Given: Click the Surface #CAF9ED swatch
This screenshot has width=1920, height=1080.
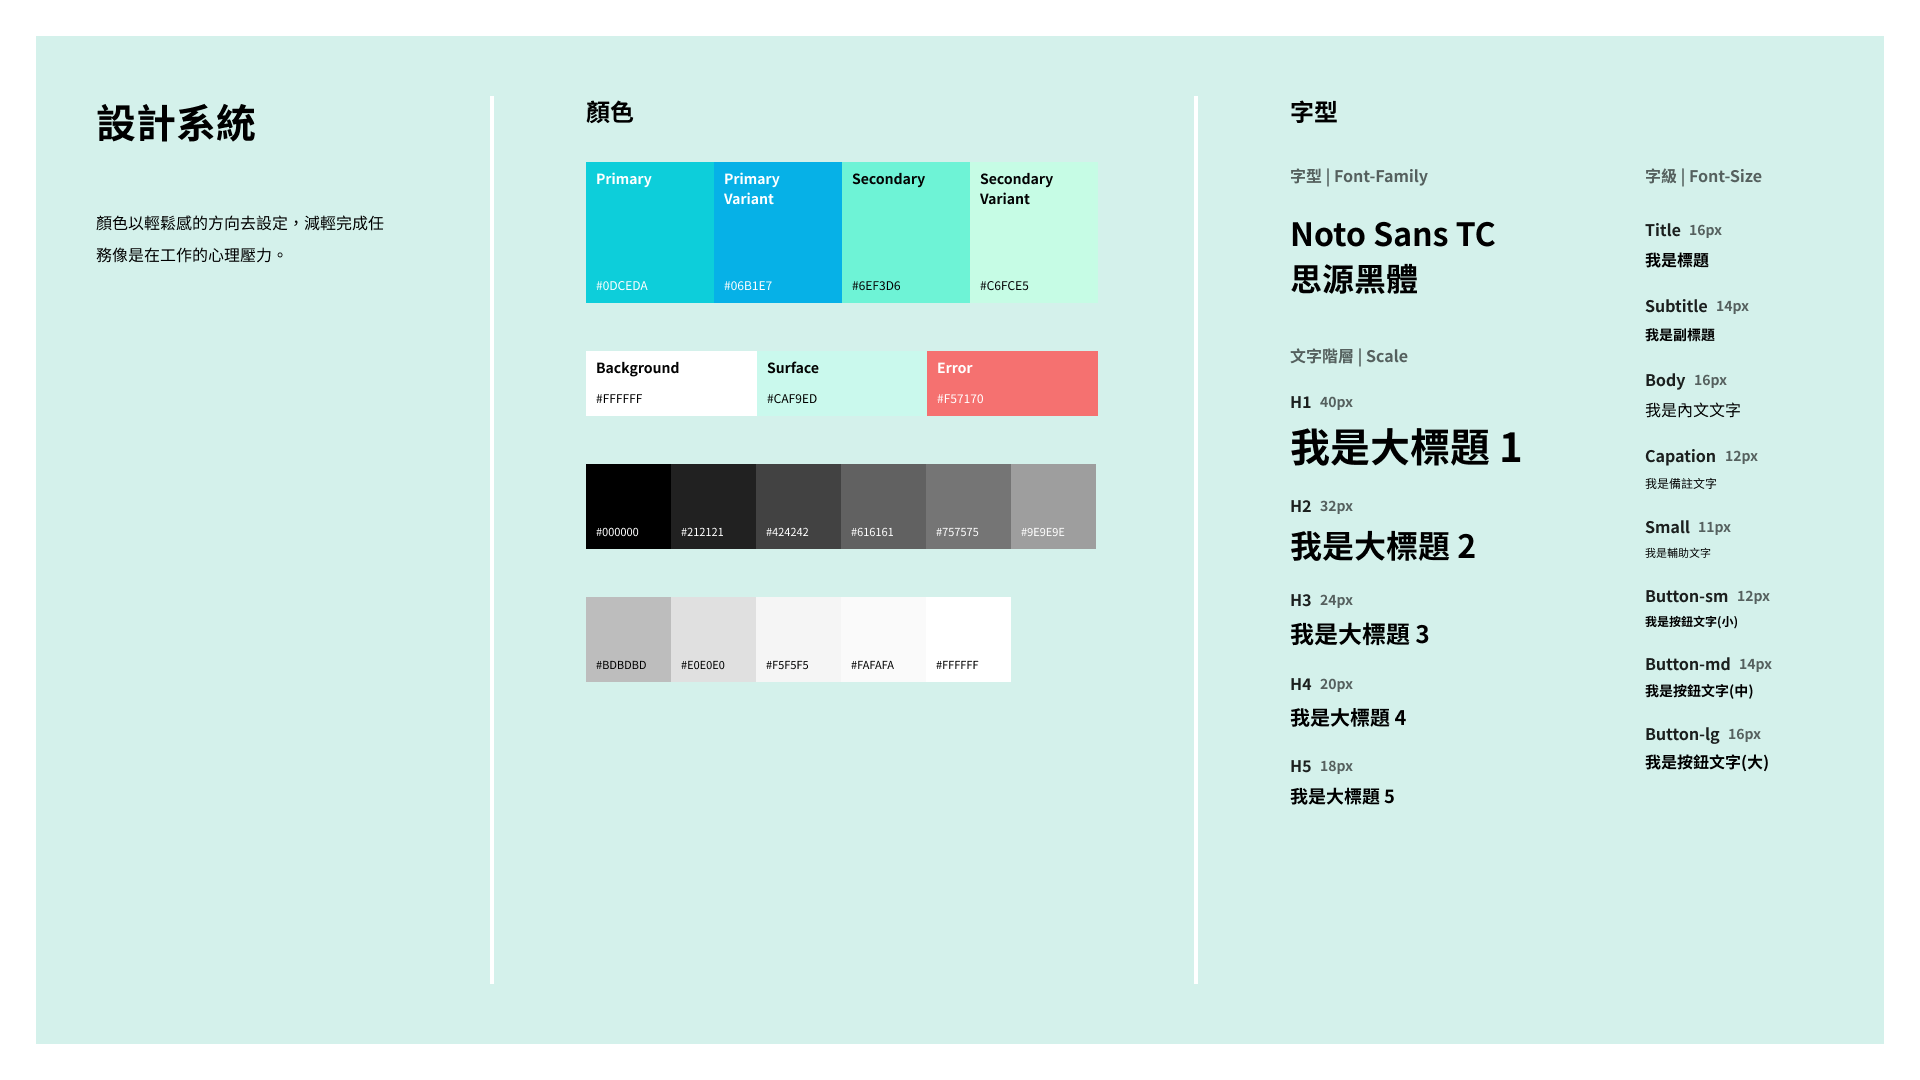Looking at the screenshot, I should [841, 383].
